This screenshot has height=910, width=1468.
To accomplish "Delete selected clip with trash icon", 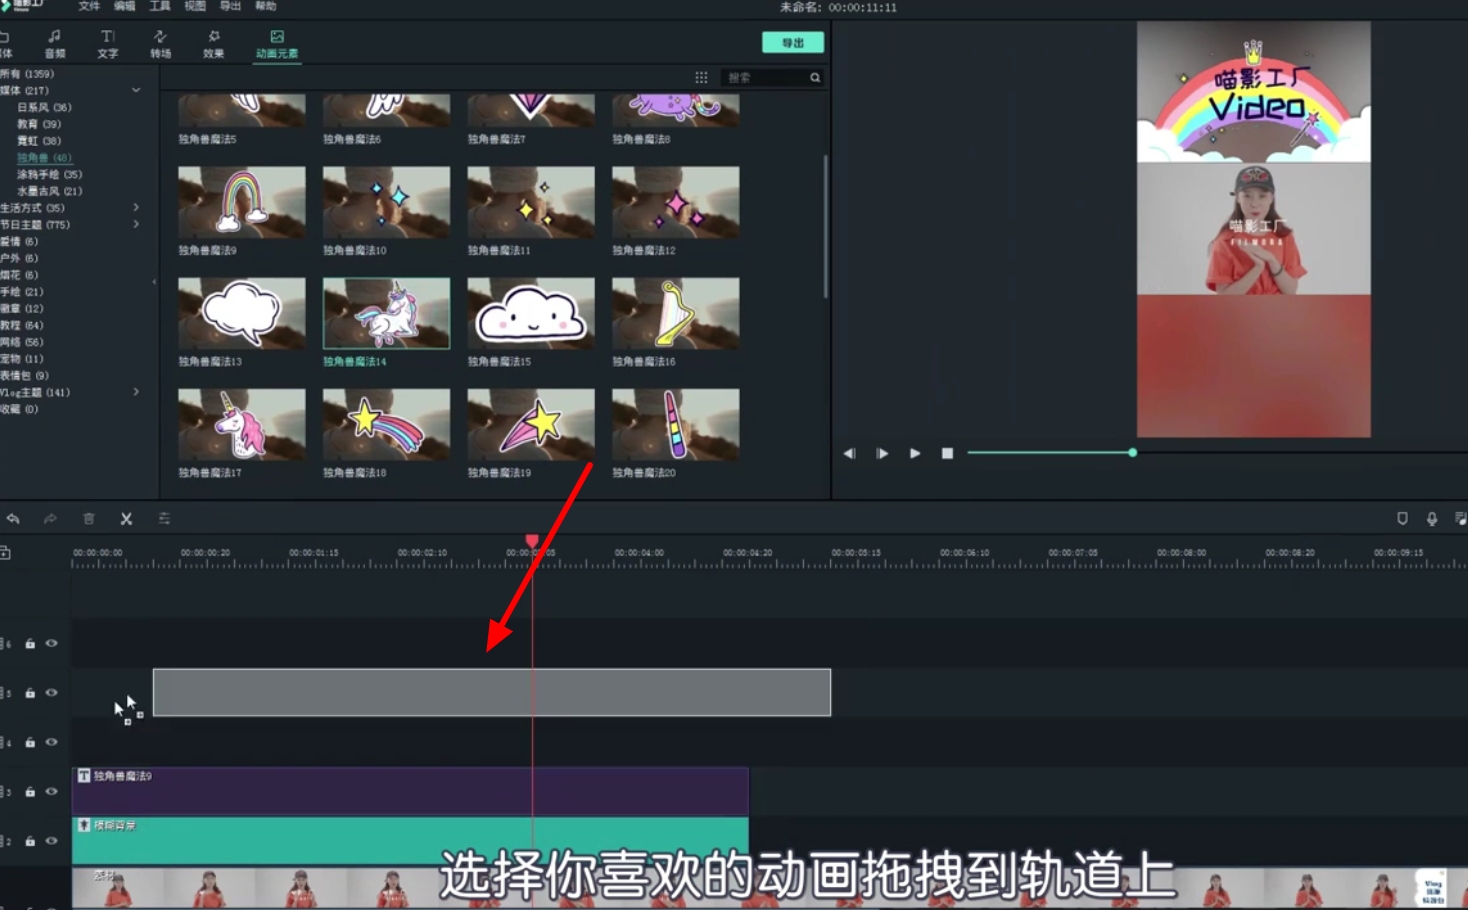I will pos(89,518).
